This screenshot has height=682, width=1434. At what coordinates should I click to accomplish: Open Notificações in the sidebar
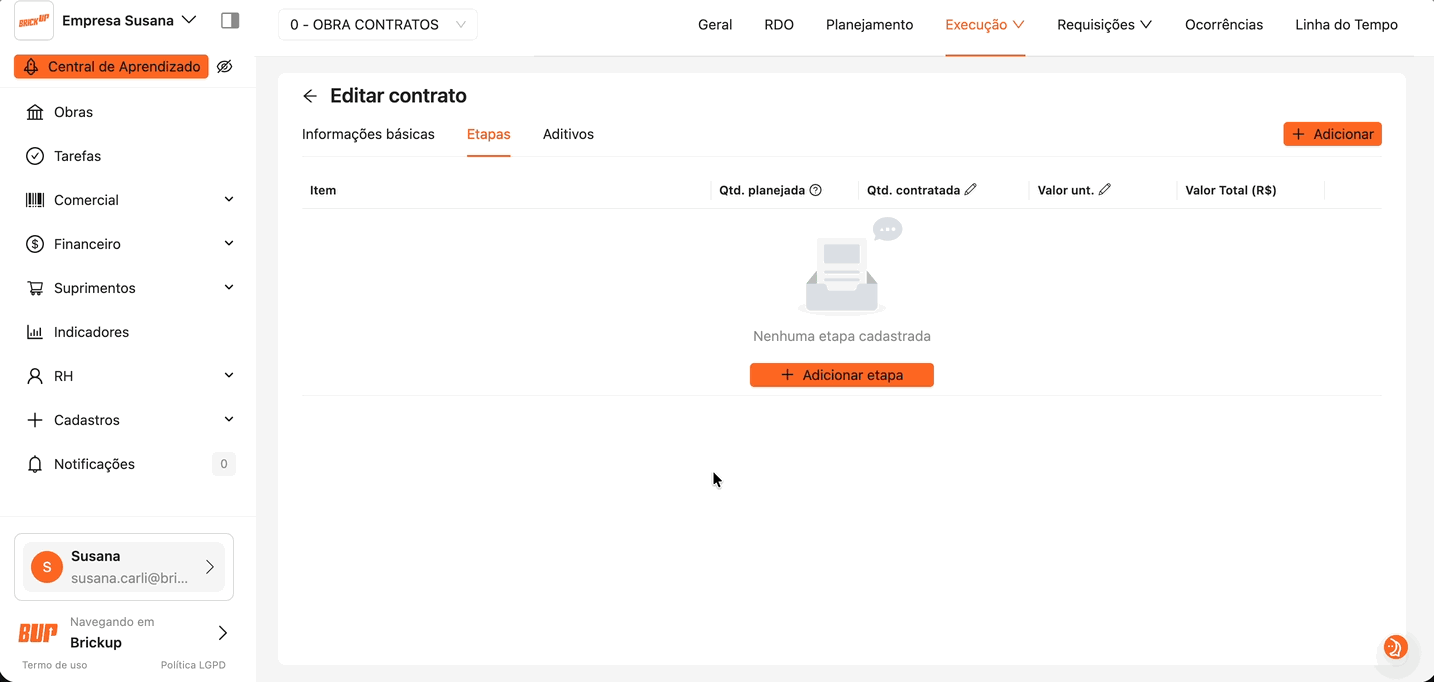click(x=94, y=464)
